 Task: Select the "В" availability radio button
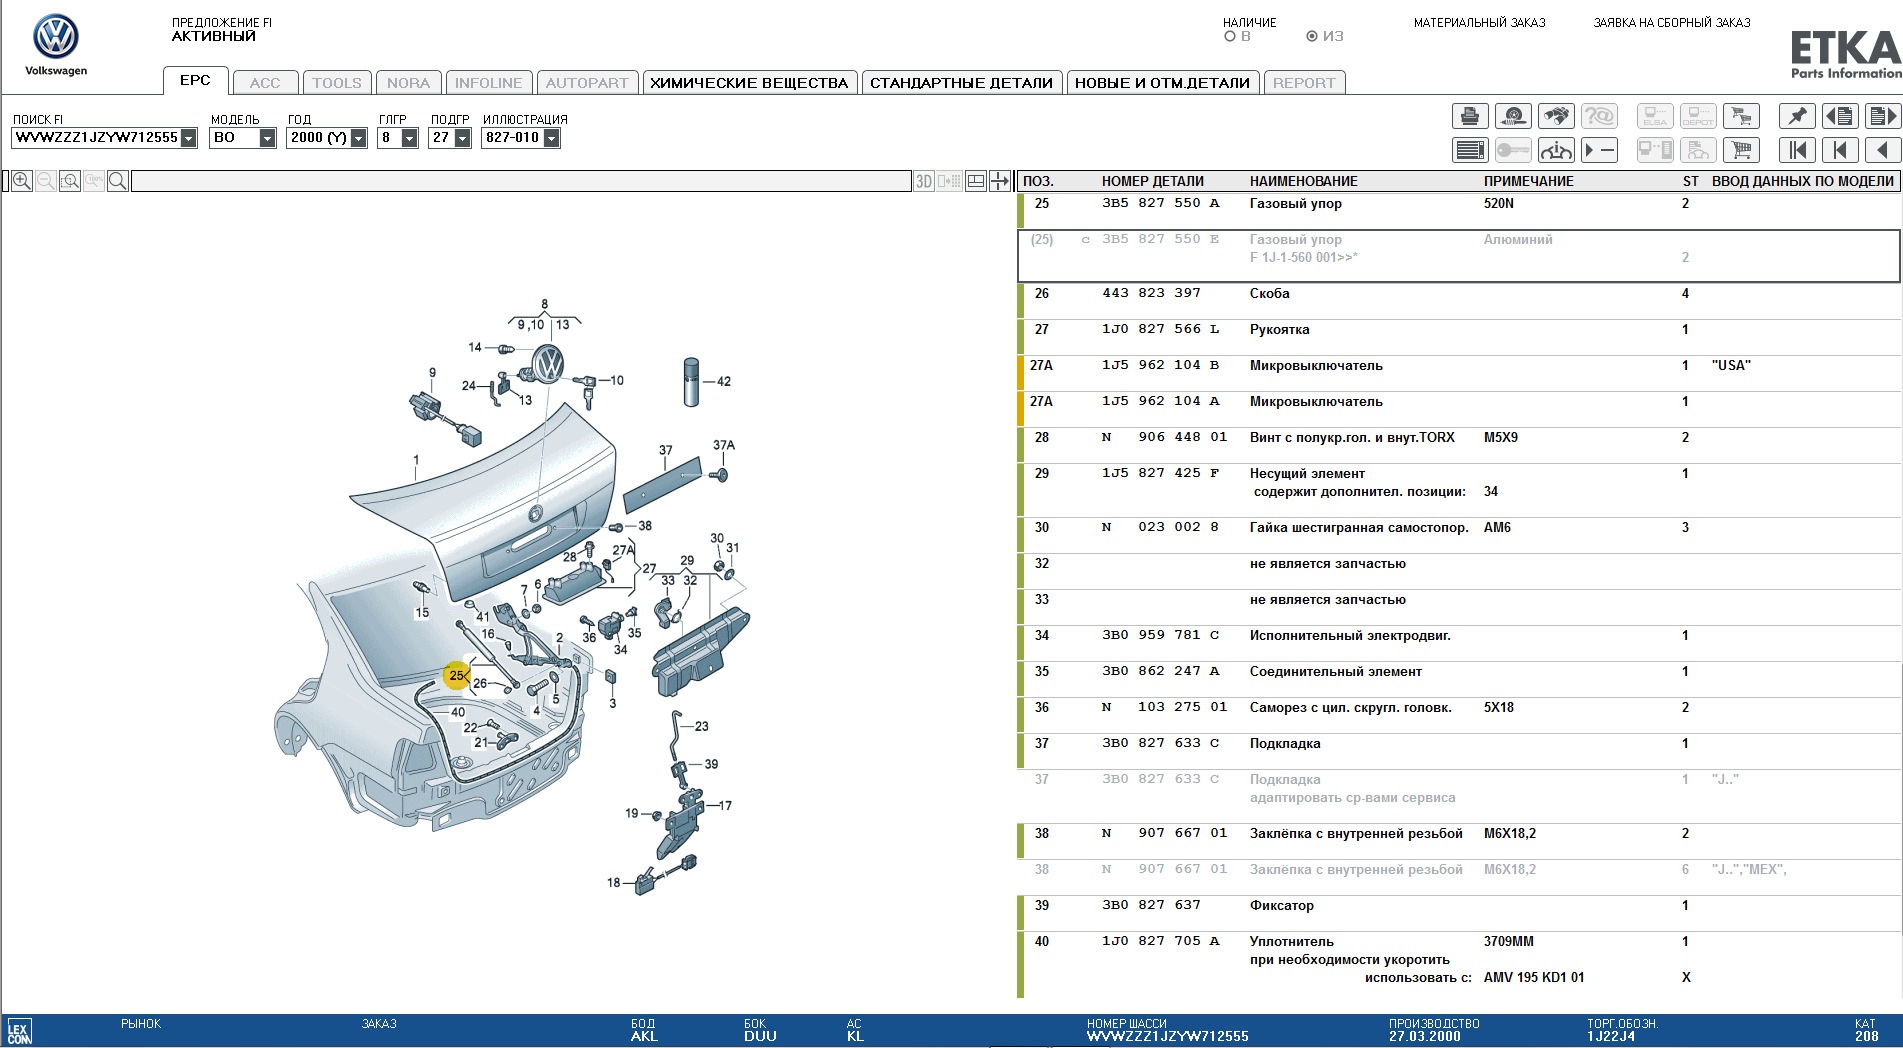(x=1230, y=37)
